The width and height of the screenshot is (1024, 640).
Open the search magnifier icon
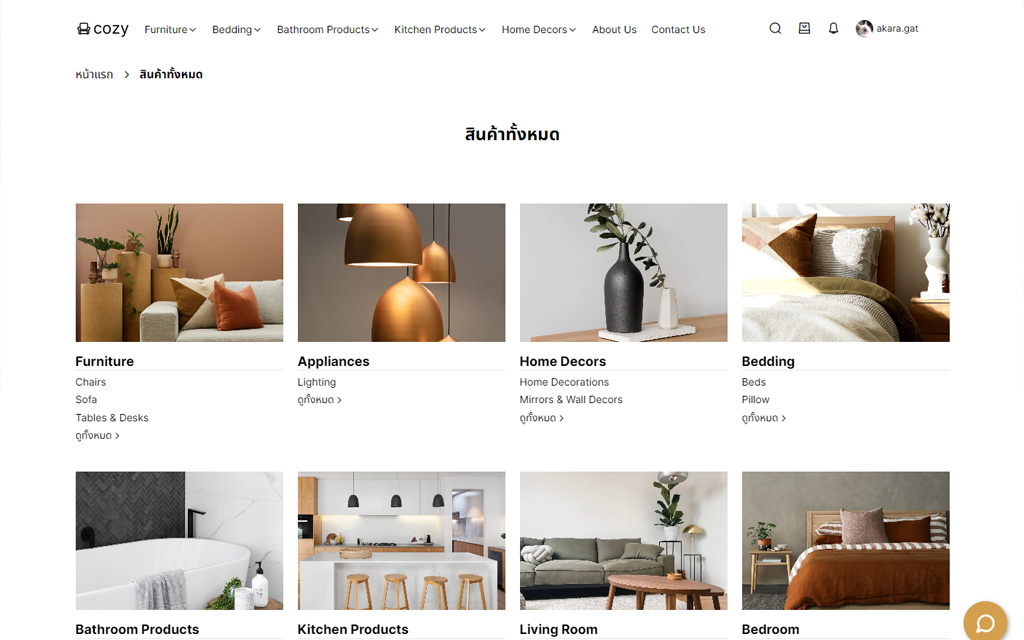(x=775, y=29)
